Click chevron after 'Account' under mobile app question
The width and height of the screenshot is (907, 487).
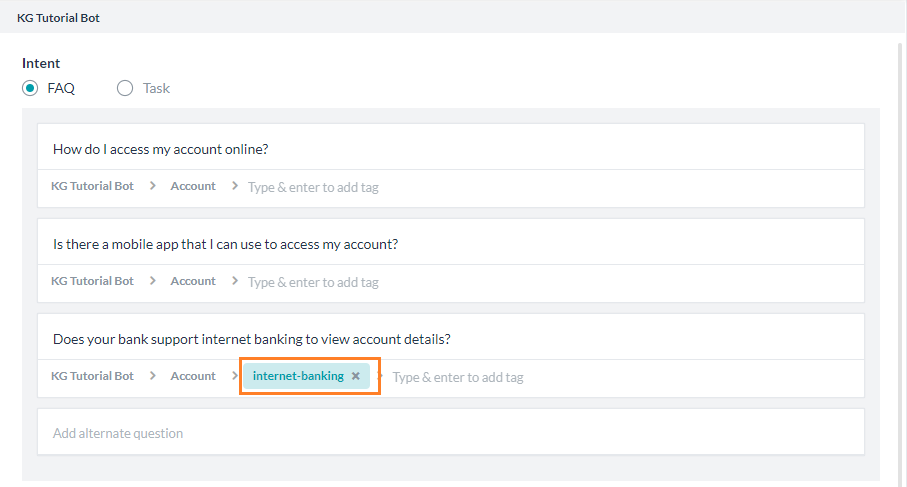(235, 281)
